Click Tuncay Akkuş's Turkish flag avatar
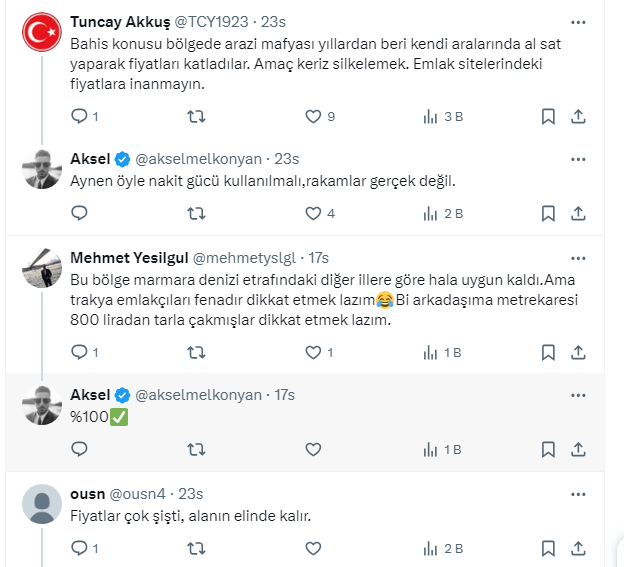 coord(42,34)
